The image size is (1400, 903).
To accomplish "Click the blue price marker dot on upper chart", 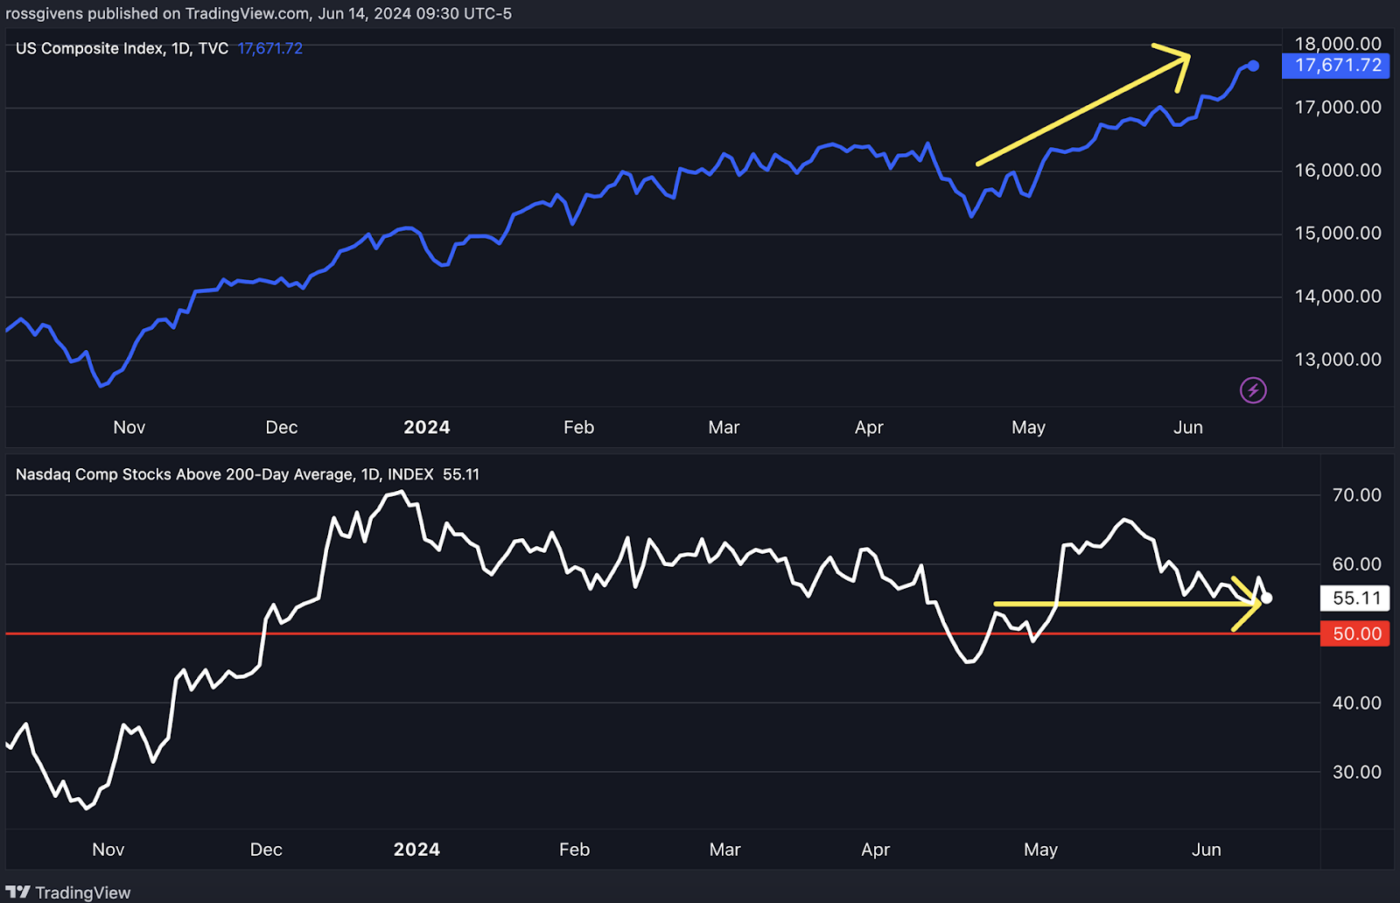I will 1253,66.
